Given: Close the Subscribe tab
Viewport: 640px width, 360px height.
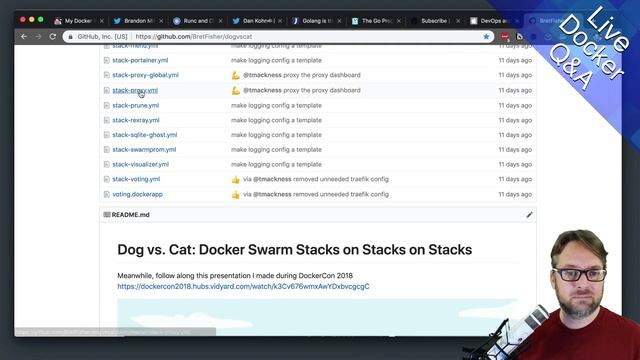Looking at the screenshot, I should tap(458, 21).
